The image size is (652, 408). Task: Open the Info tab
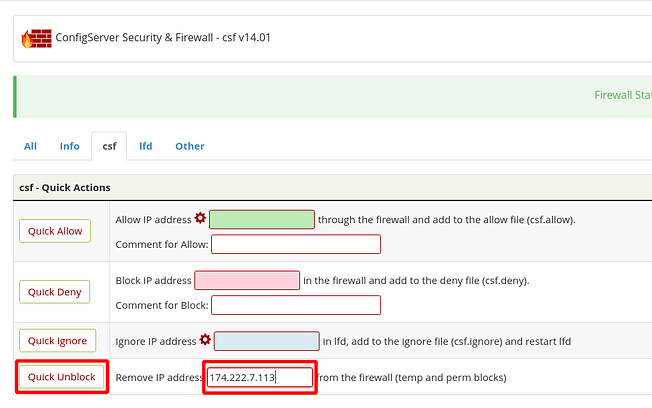[x=69, y=146]
